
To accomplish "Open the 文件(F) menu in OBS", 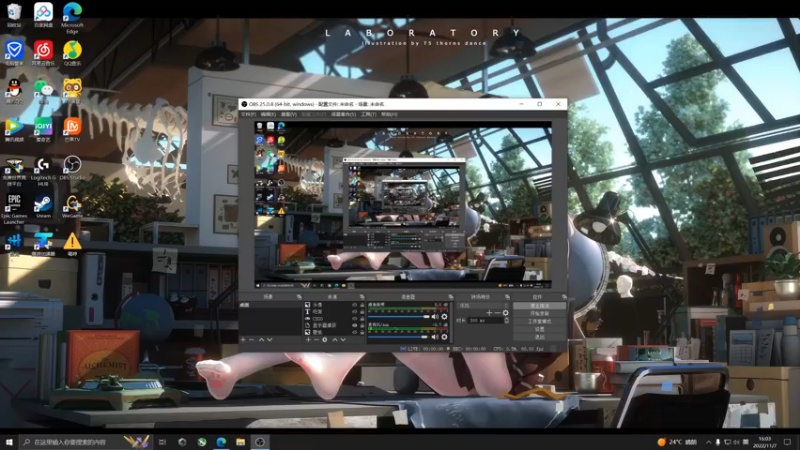I will (x=248, y=114).
